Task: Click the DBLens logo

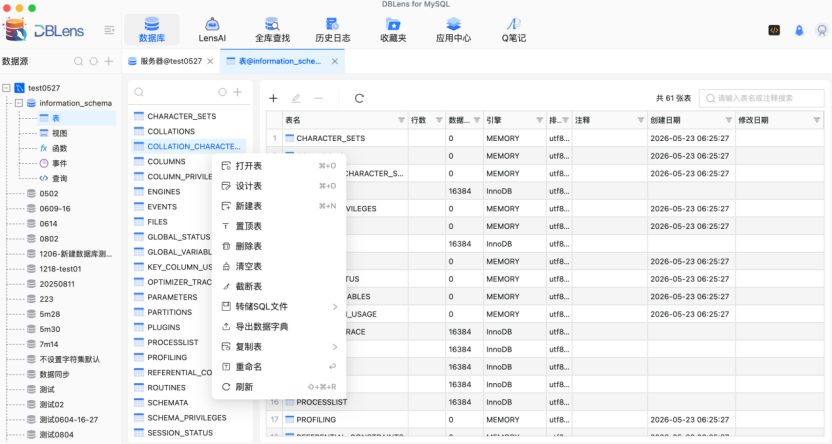Action: (44, 31)
